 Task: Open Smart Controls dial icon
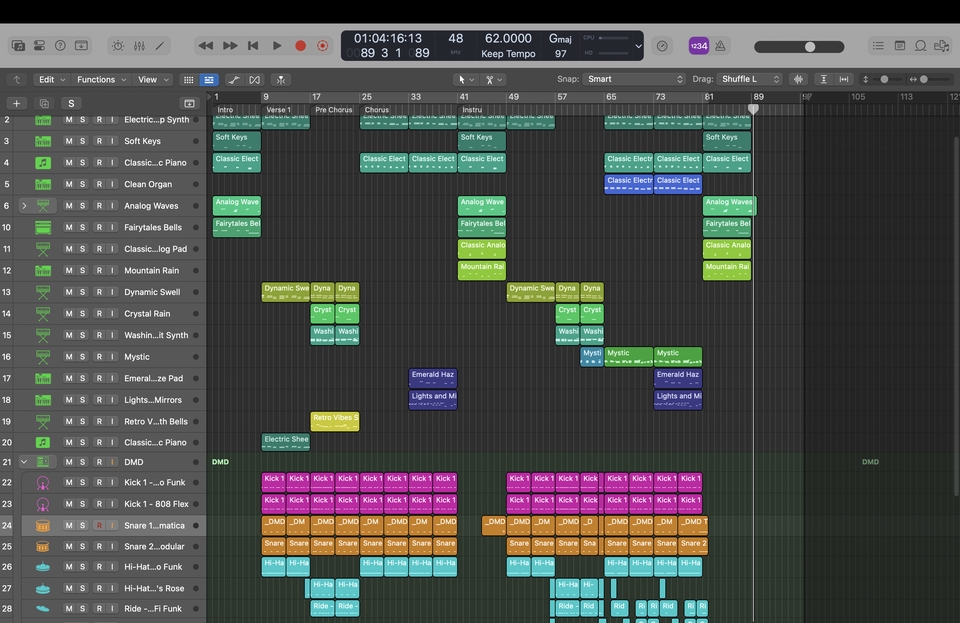118,46
